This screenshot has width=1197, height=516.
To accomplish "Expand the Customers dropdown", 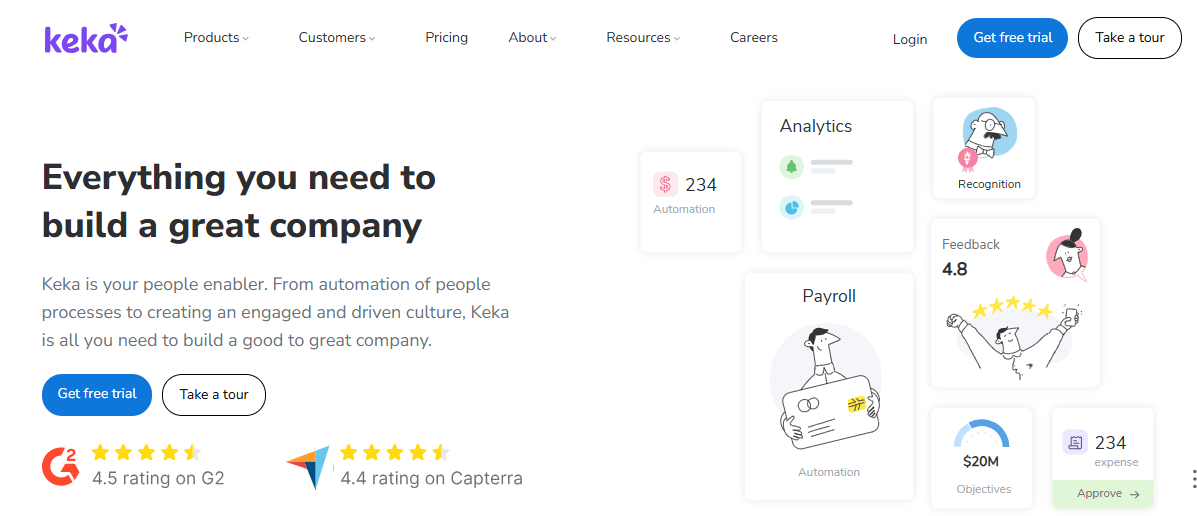I will point(337,37).
